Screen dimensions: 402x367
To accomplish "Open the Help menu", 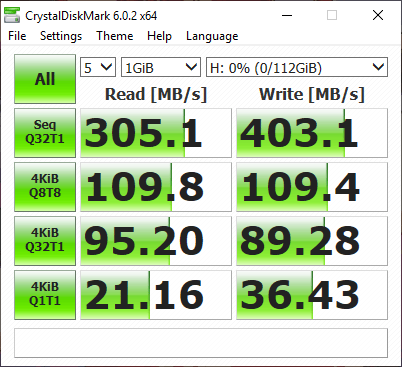I will tap(159, 36).
